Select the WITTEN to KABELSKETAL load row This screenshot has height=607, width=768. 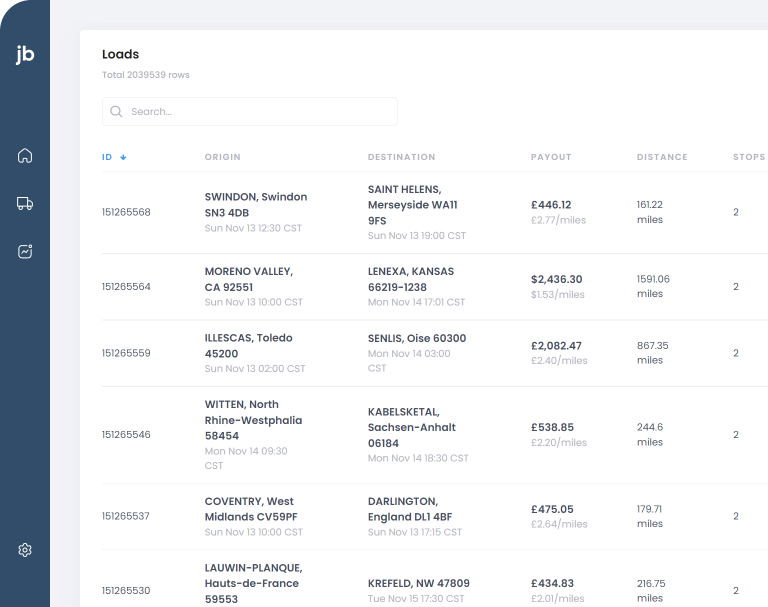coord(400,435)
